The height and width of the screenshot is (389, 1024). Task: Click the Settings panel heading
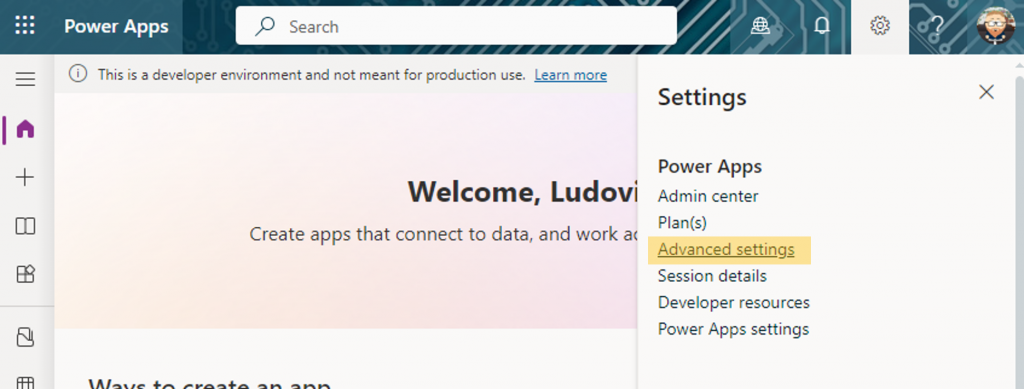tap(702, 97)
